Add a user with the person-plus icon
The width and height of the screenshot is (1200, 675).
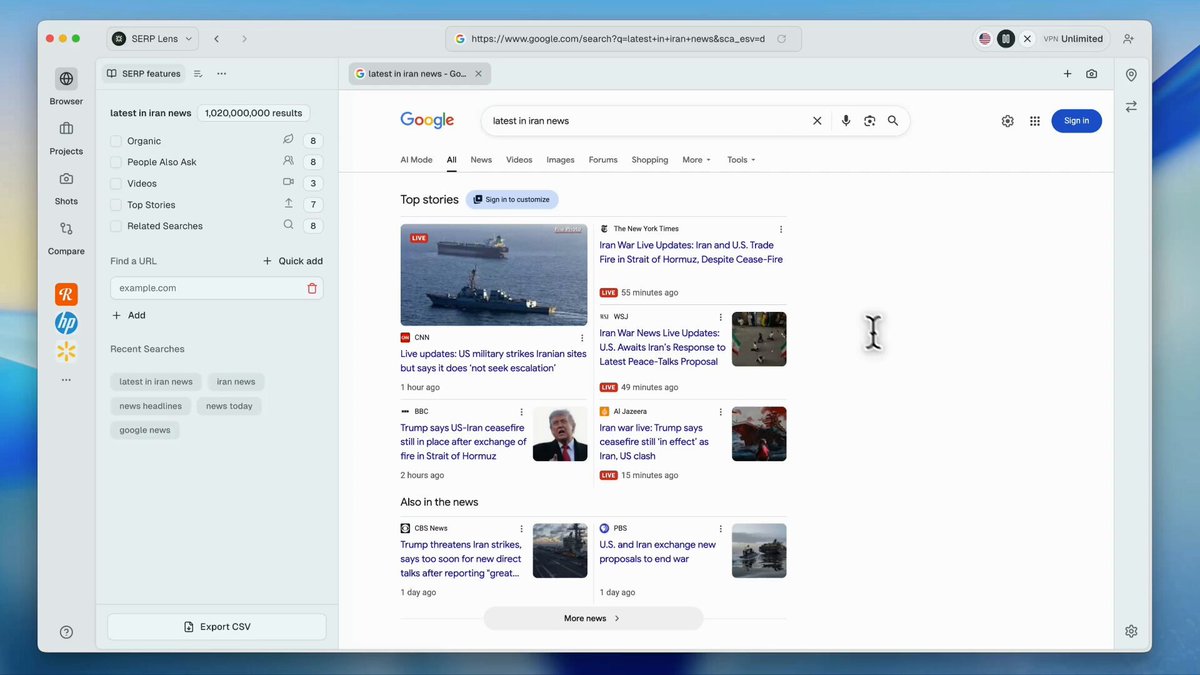1128,39
